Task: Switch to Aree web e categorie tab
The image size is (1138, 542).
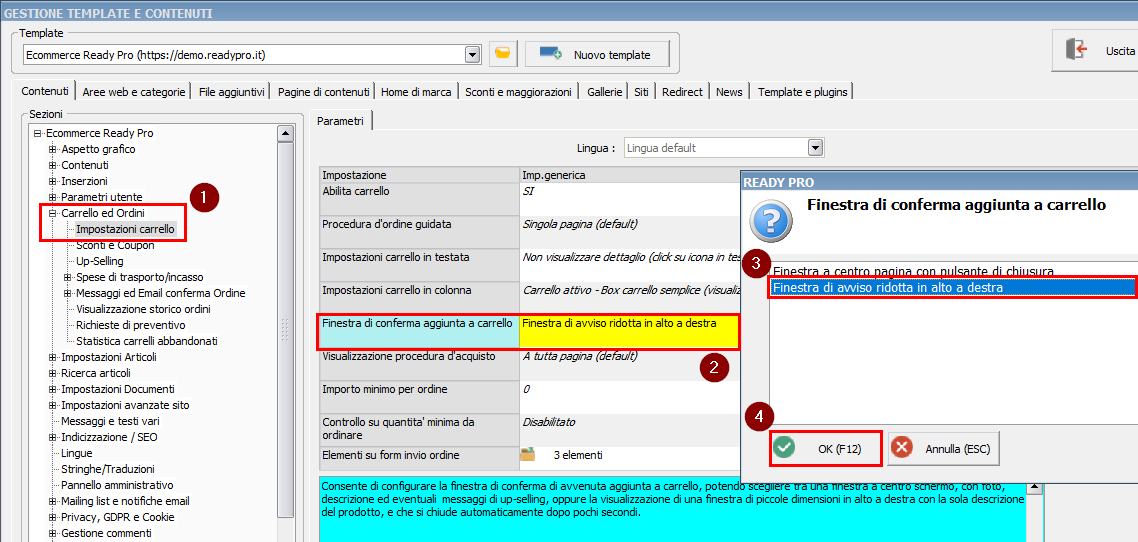Action: click(134, 92)
